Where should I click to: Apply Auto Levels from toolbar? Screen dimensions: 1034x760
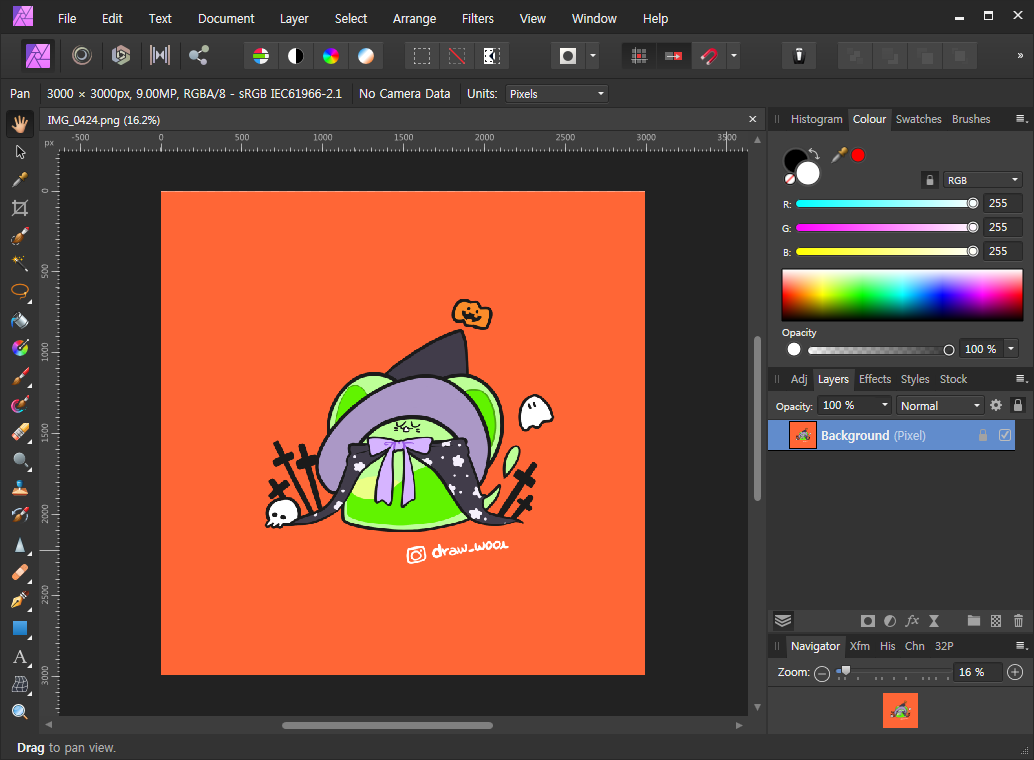261,56
